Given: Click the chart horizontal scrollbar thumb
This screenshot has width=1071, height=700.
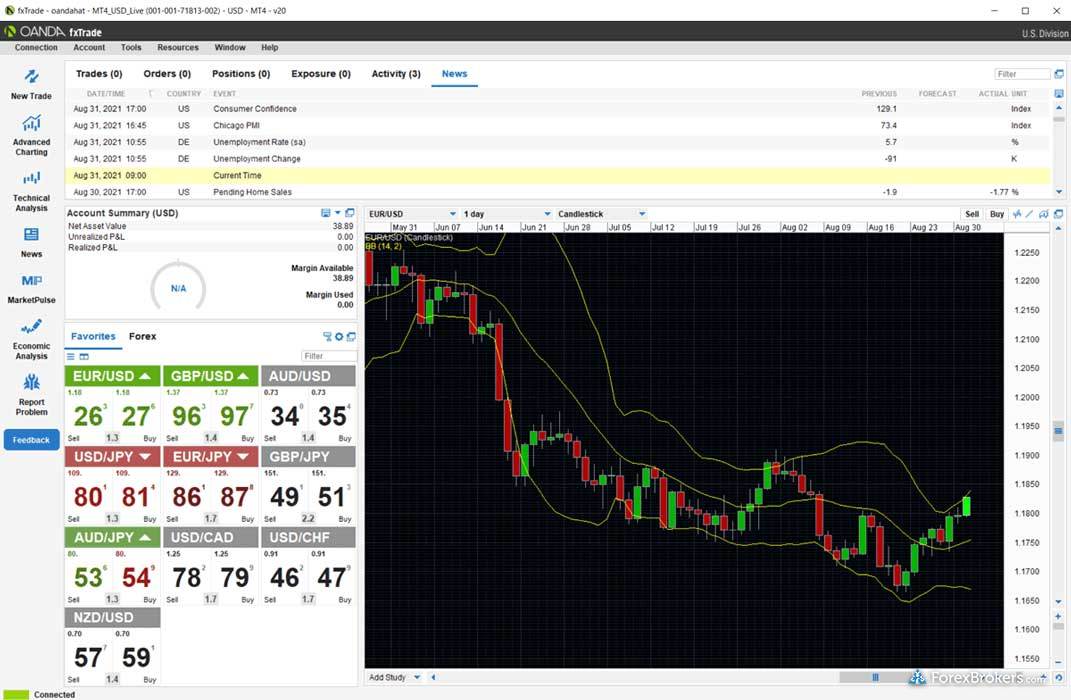Looking at the screenshot, I should [875, 677].
